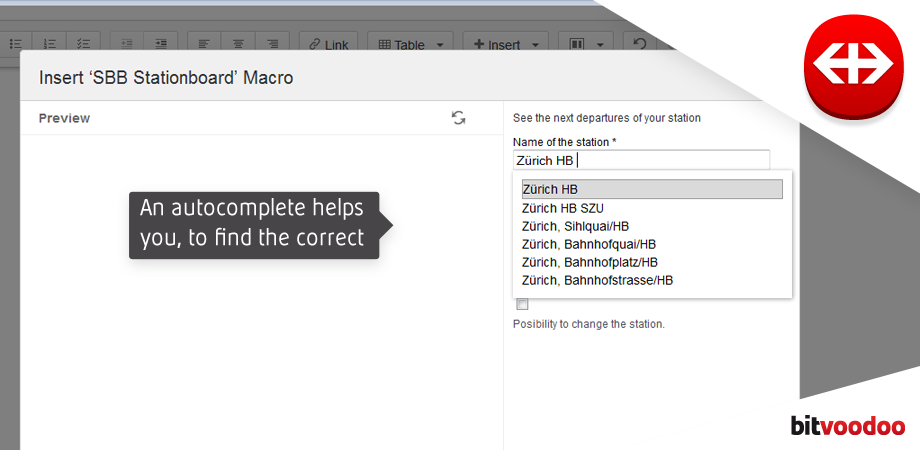Click the indent toolbar icon
Image resolution: width=920 pixels, height=450 pixels.
(160, 45)
